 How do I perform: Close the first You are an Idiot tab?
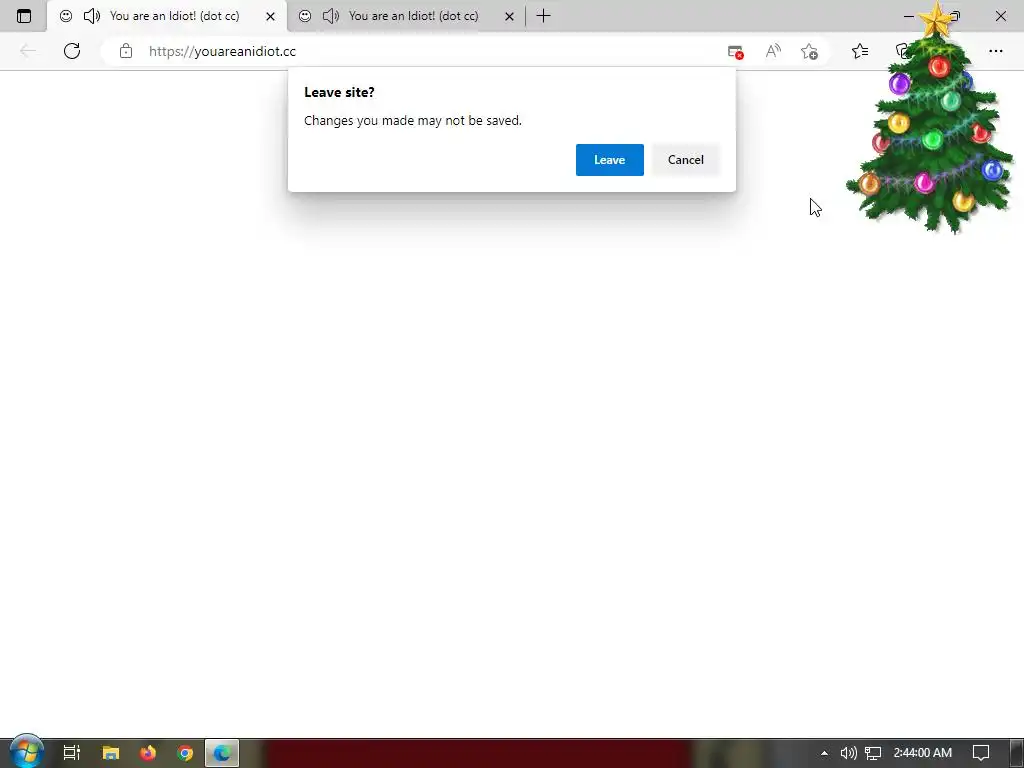[270, 16]
